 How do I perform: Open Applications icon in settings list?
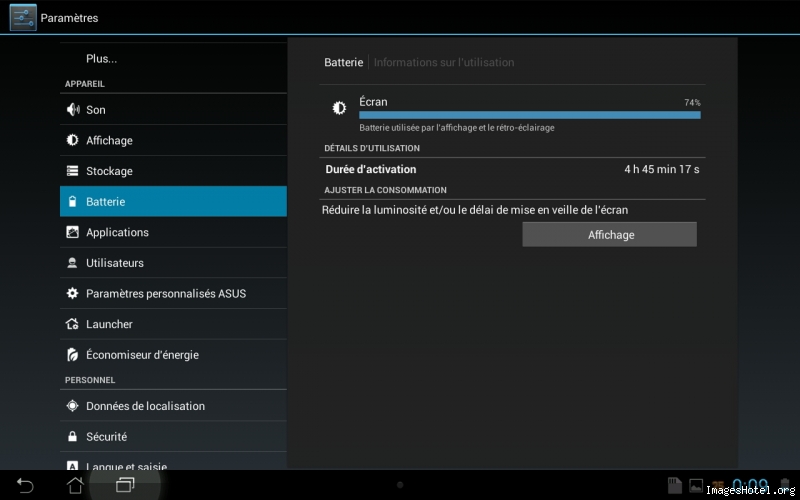coord(72,232)
